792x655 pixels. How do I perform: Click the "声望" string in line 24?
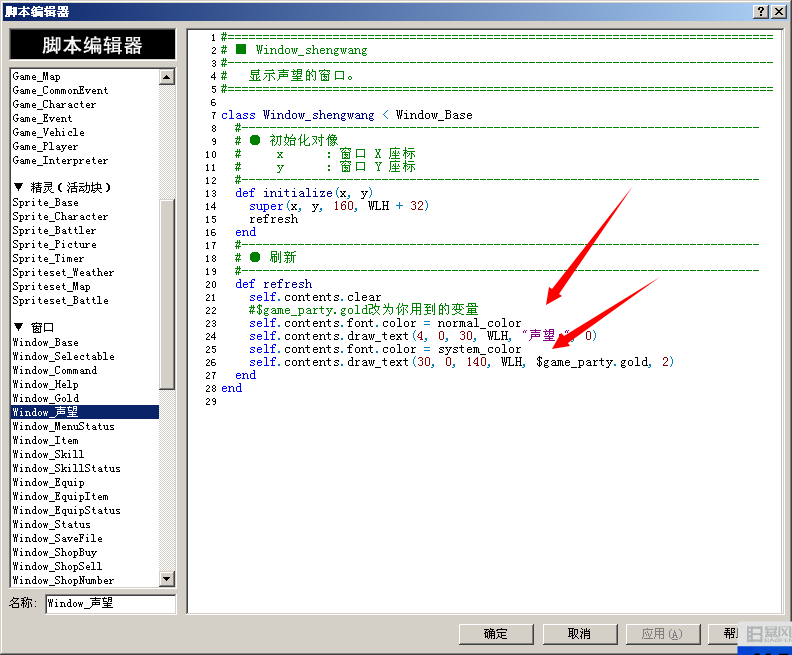[x=547, y=335]
